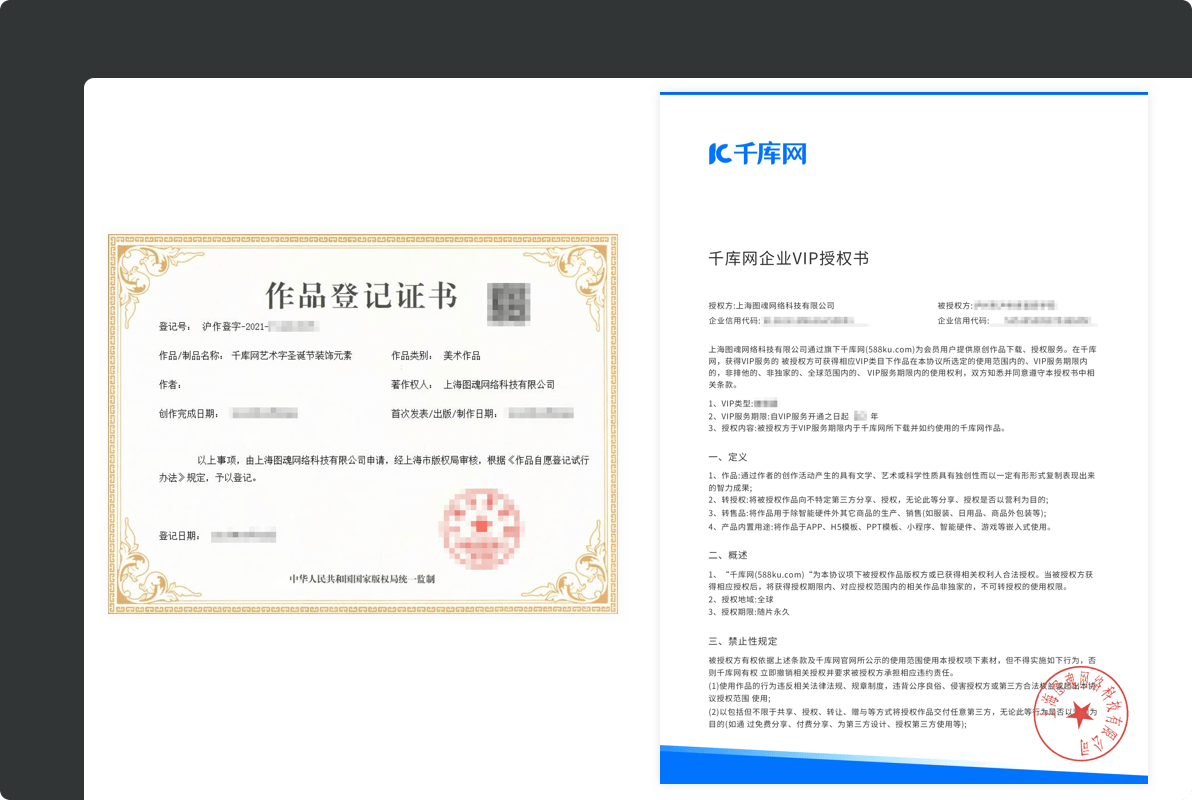Select the heading "作品登记证书"
This screenshot has width=1192, height=800.
(x=361, y=296)
